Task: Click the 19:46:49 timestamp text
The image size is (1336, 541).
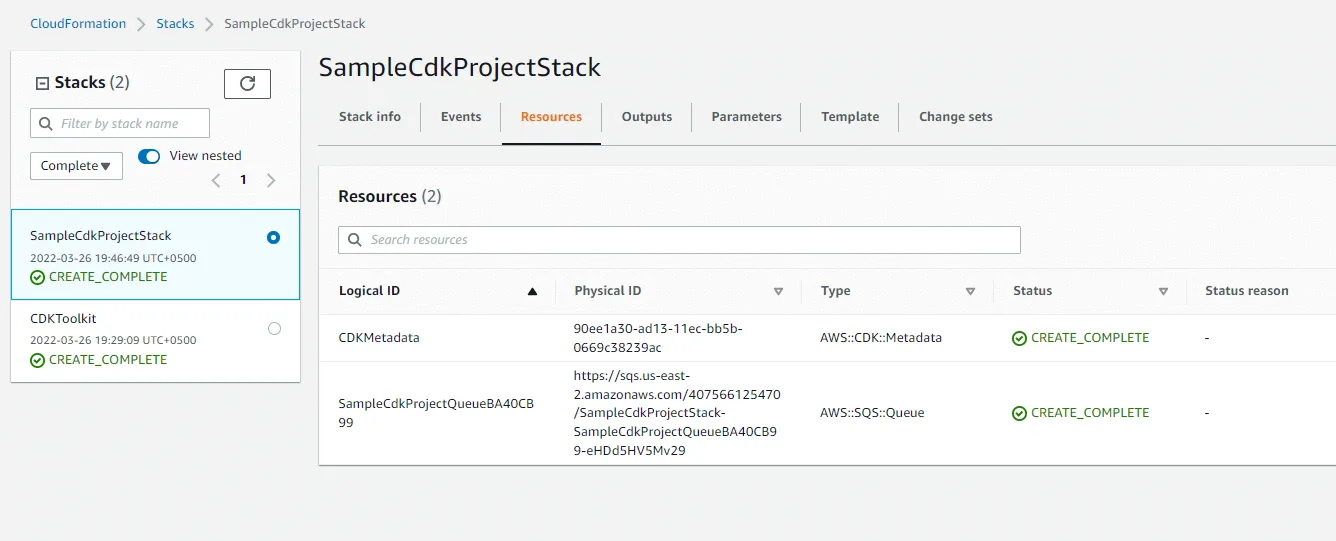Action: tap(113, 258)
